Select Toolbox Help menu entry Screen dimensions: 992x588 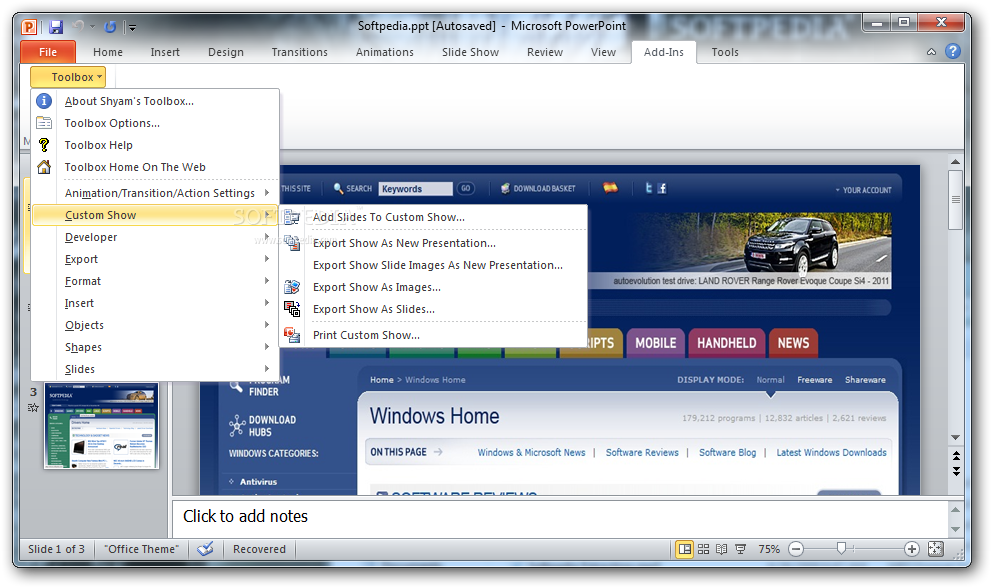coord(155,146)
